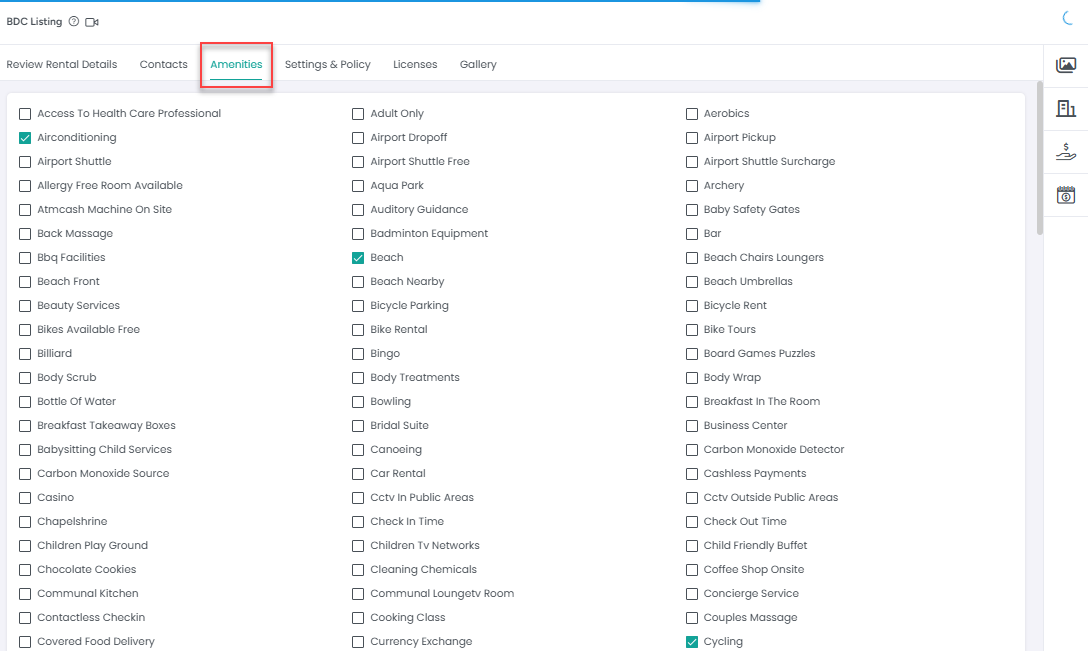Enable Bowling checkbox
Viewport: 1088px width, 651px height.
tap(358, 402)
